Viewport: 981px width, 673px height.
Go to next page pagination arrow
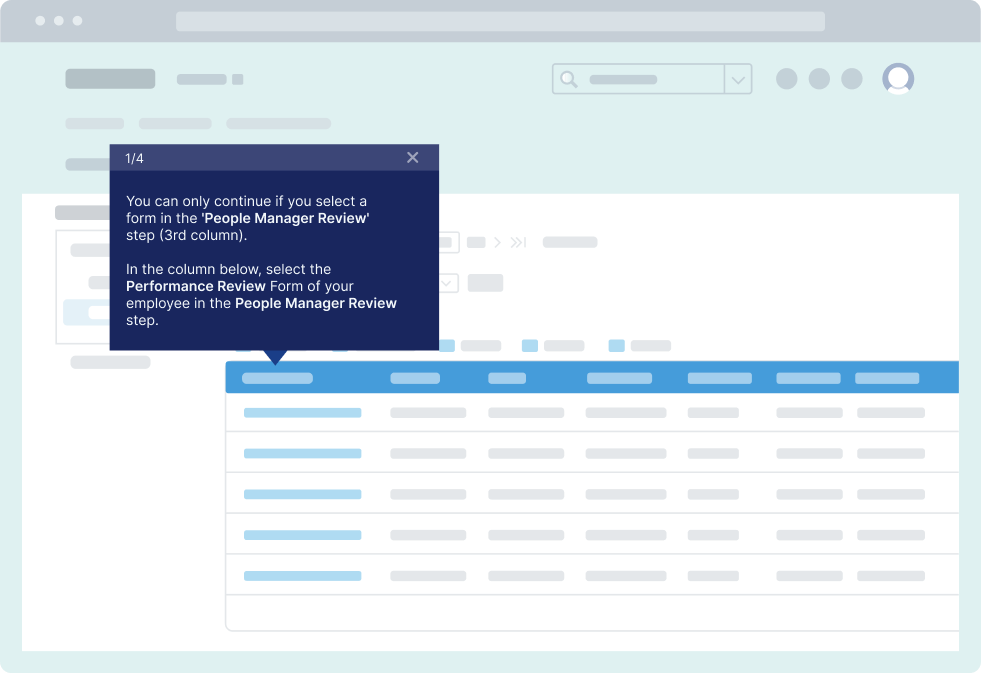[x=497, y=242]
